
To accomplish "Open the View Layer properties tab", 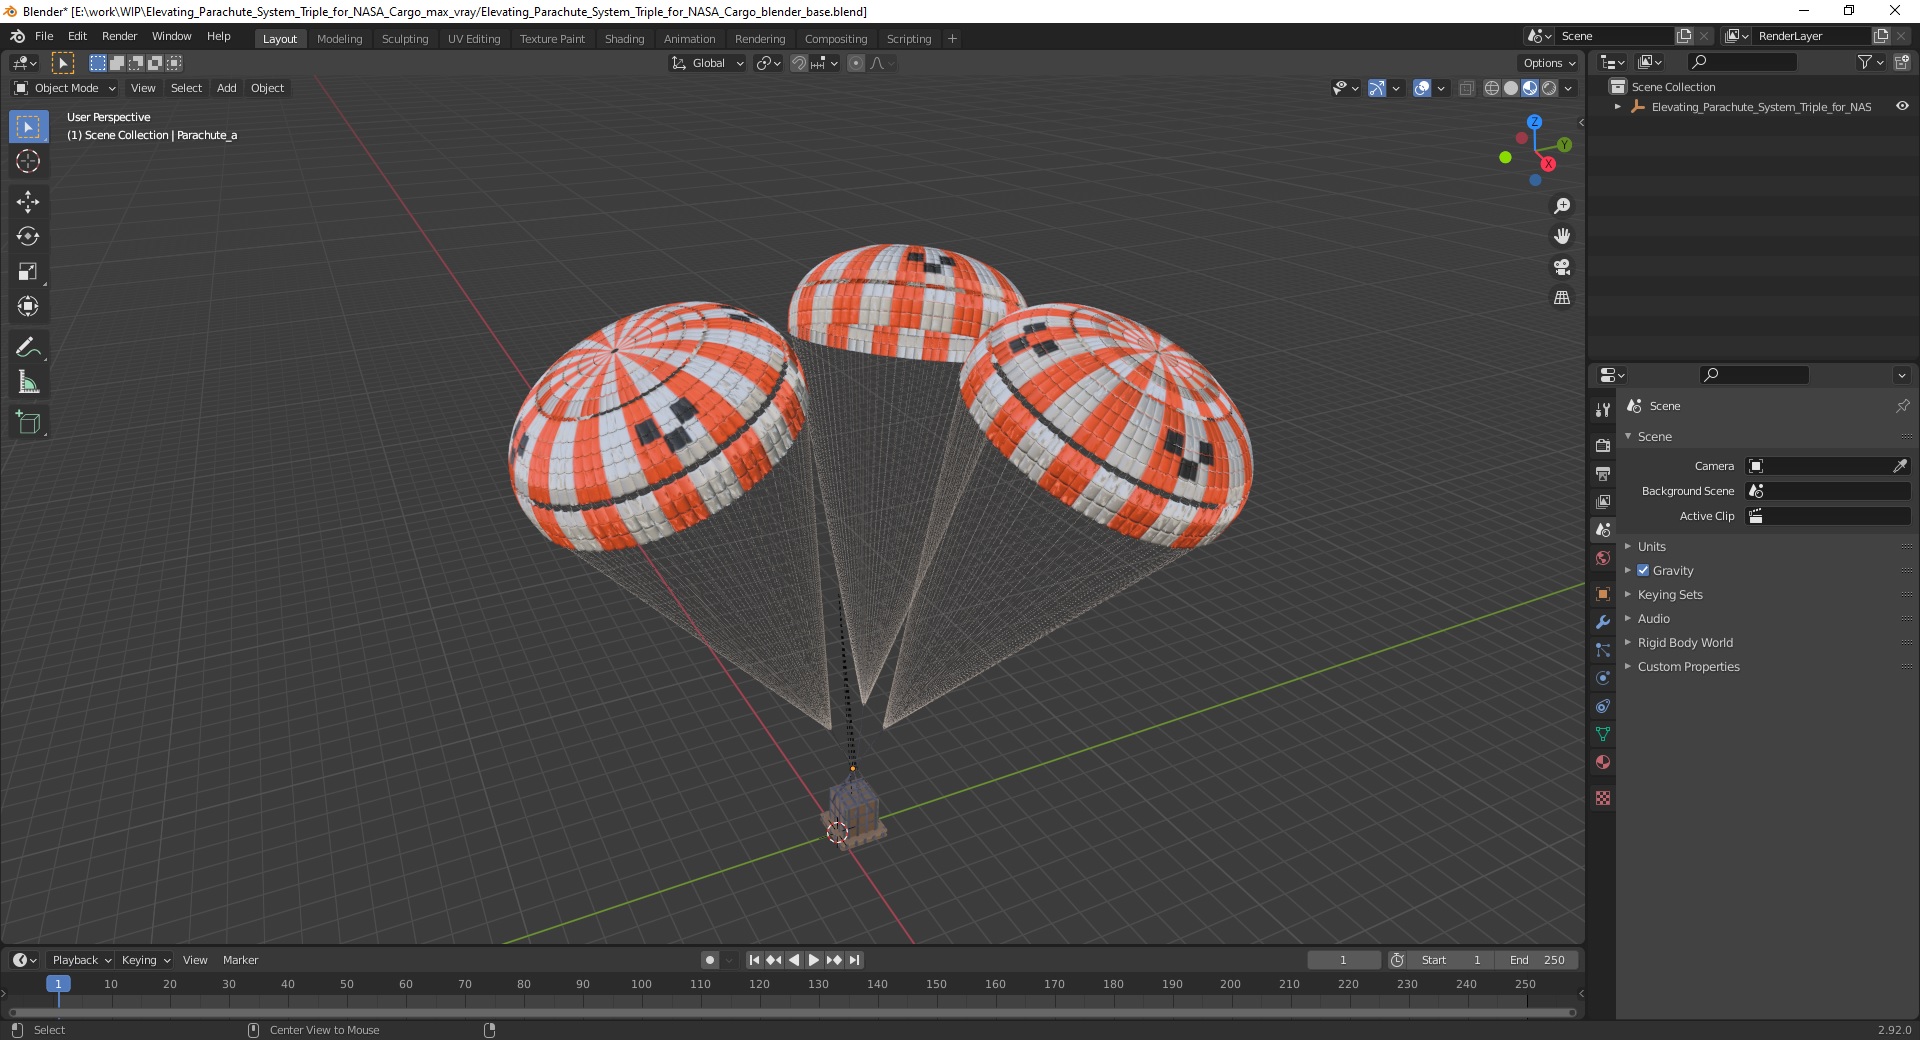I will pyautogui.click(x=1603, y=501).
